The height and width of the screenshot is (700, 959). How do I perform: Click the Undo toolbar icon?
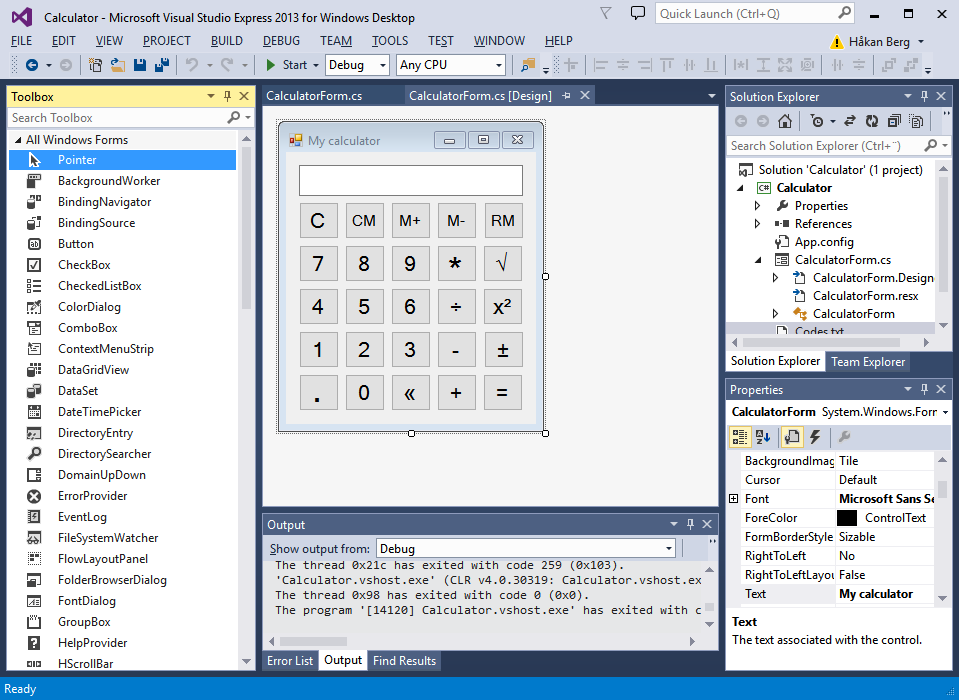pyautogui.click(x=192, y=65)
